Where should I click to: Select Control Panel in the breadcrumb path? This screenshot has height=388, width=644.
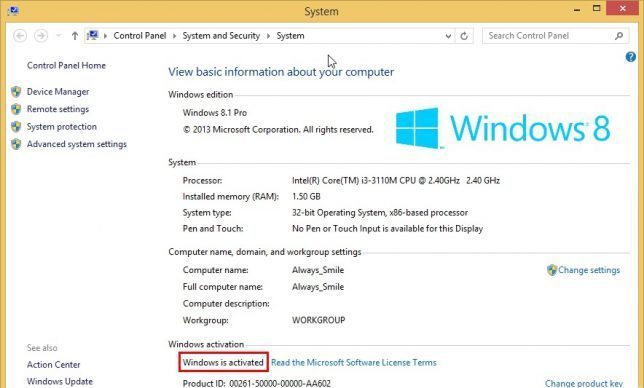140,36
